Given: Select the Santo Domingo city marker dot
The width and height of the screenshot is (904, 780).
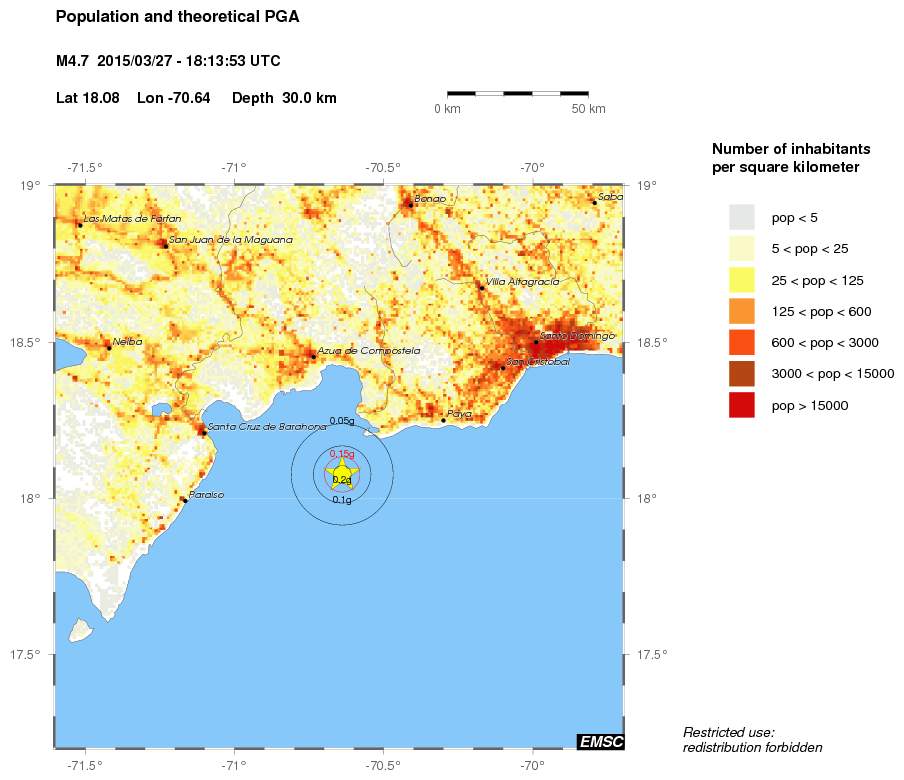Looking at the screenshot, I should point(536,342).
